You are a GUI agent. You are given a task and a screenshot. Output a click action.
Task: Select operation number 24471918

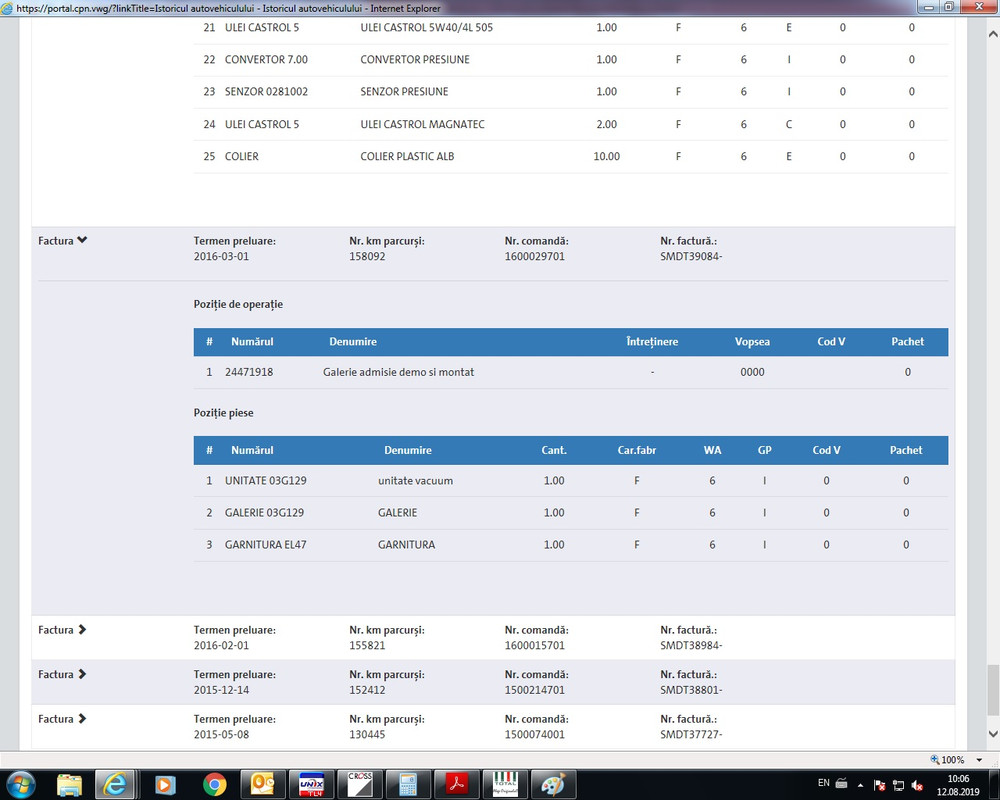coord(249,372)
